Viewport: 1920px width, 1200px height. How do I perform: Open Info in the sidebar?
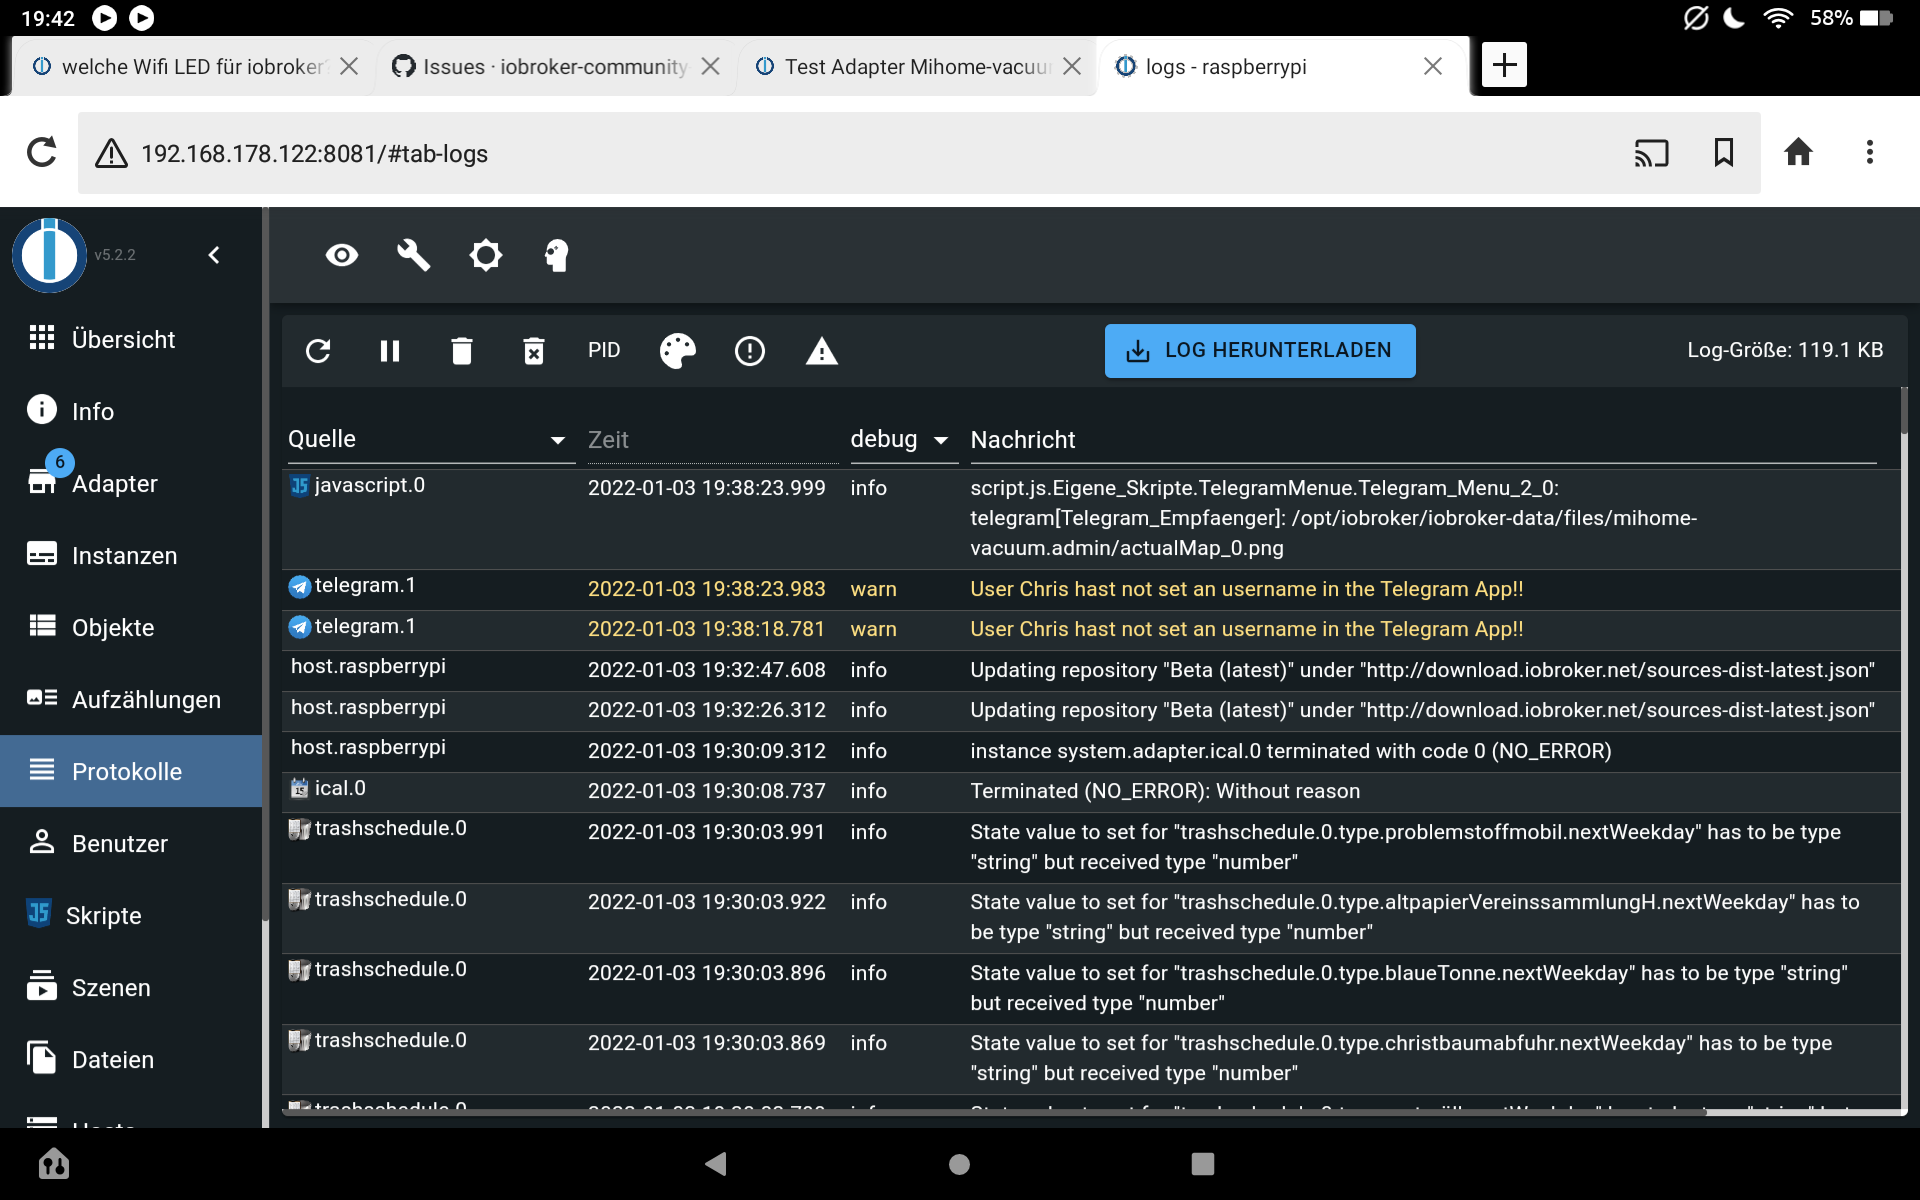131,411
